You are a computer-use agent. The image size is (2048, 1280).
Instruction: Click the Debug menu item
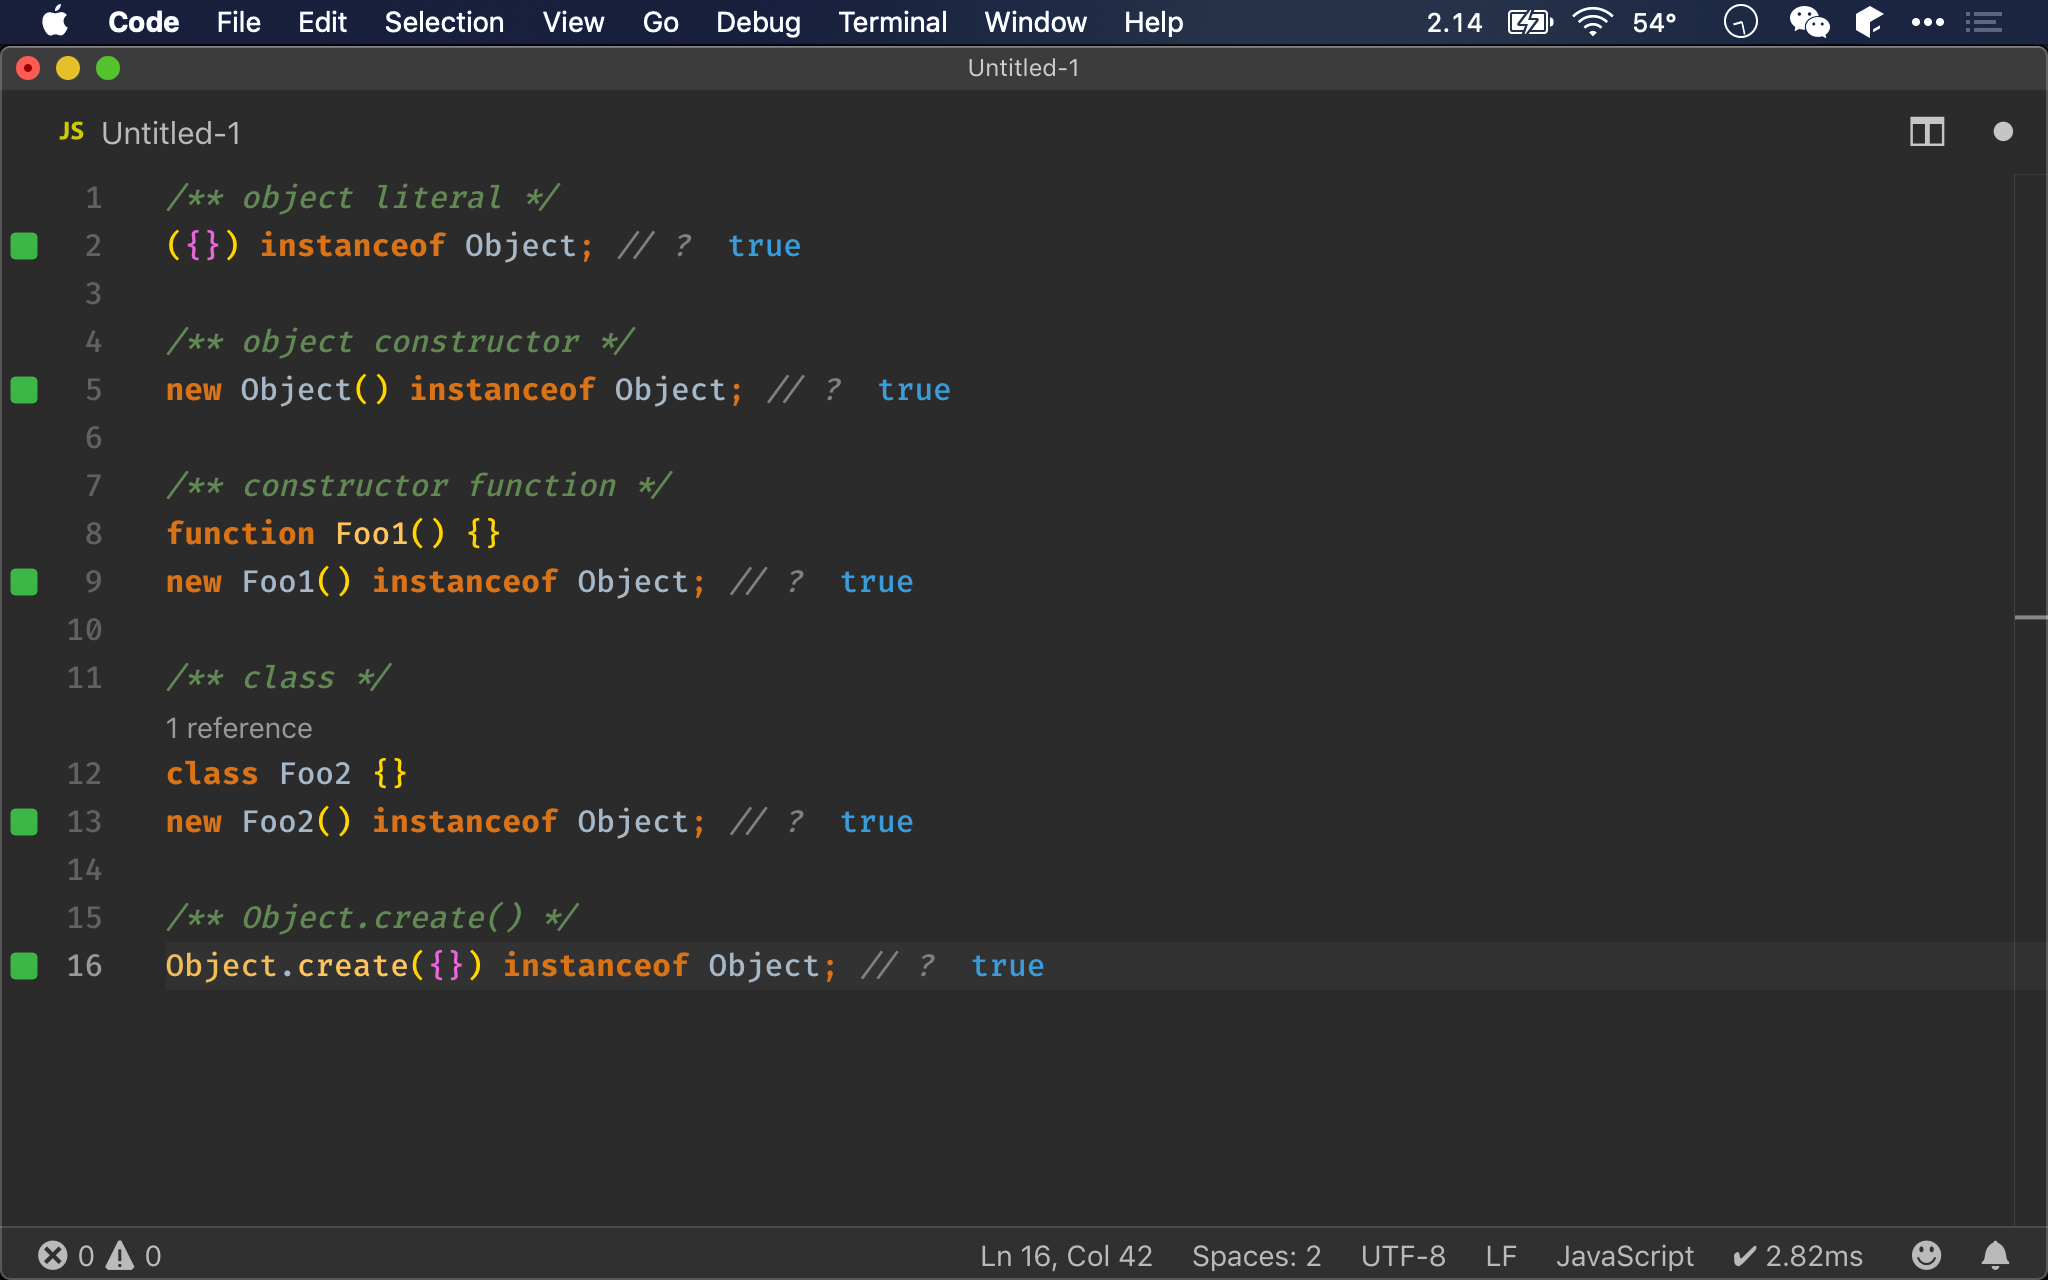[756, 22]
